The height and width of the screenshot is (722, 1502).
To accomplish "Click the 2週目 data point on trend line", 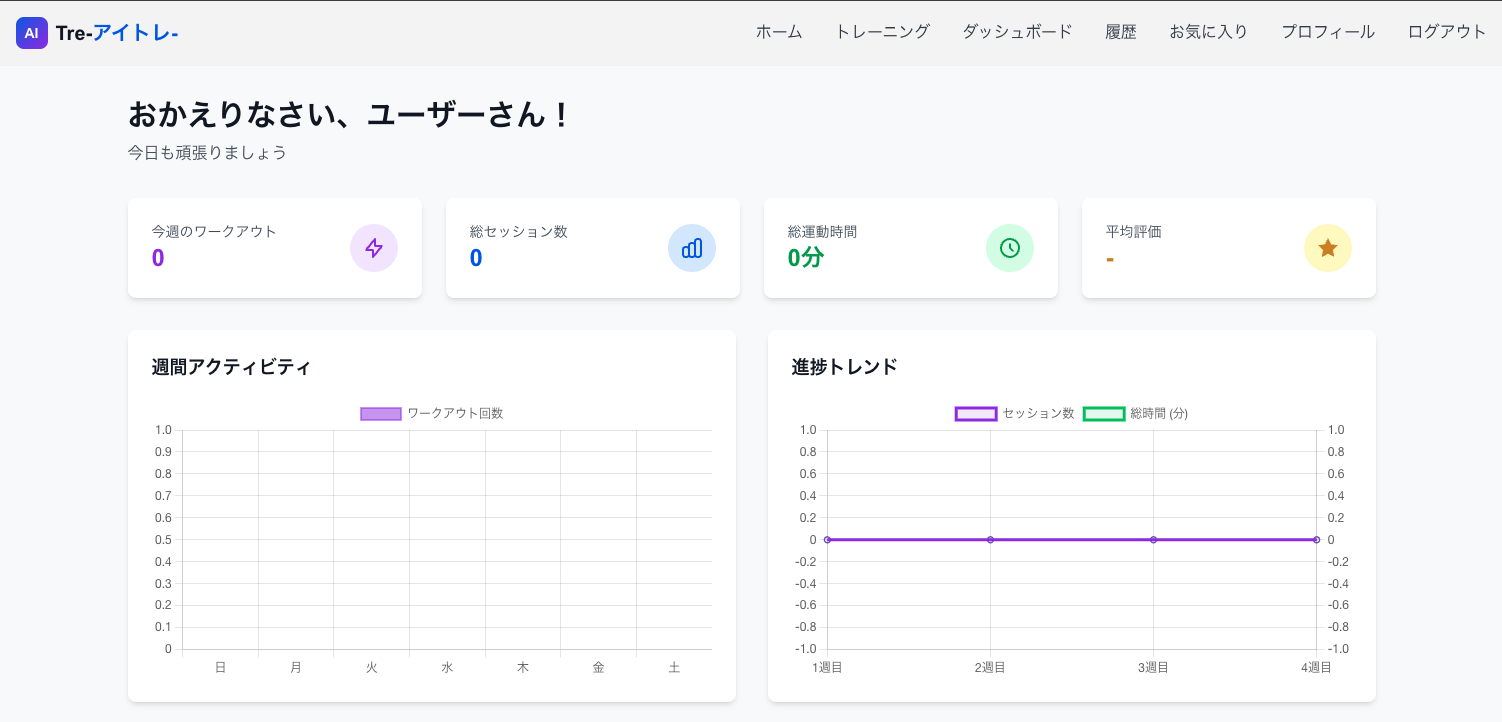I will click(x=990, y=540).
